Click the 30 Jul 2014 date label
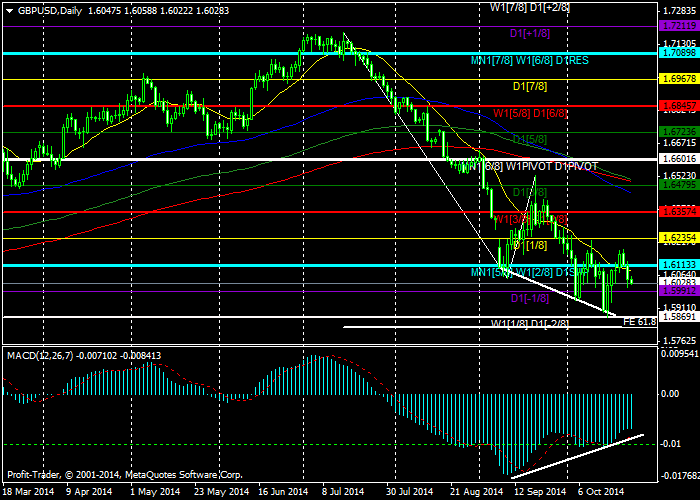 click(409, 492)
